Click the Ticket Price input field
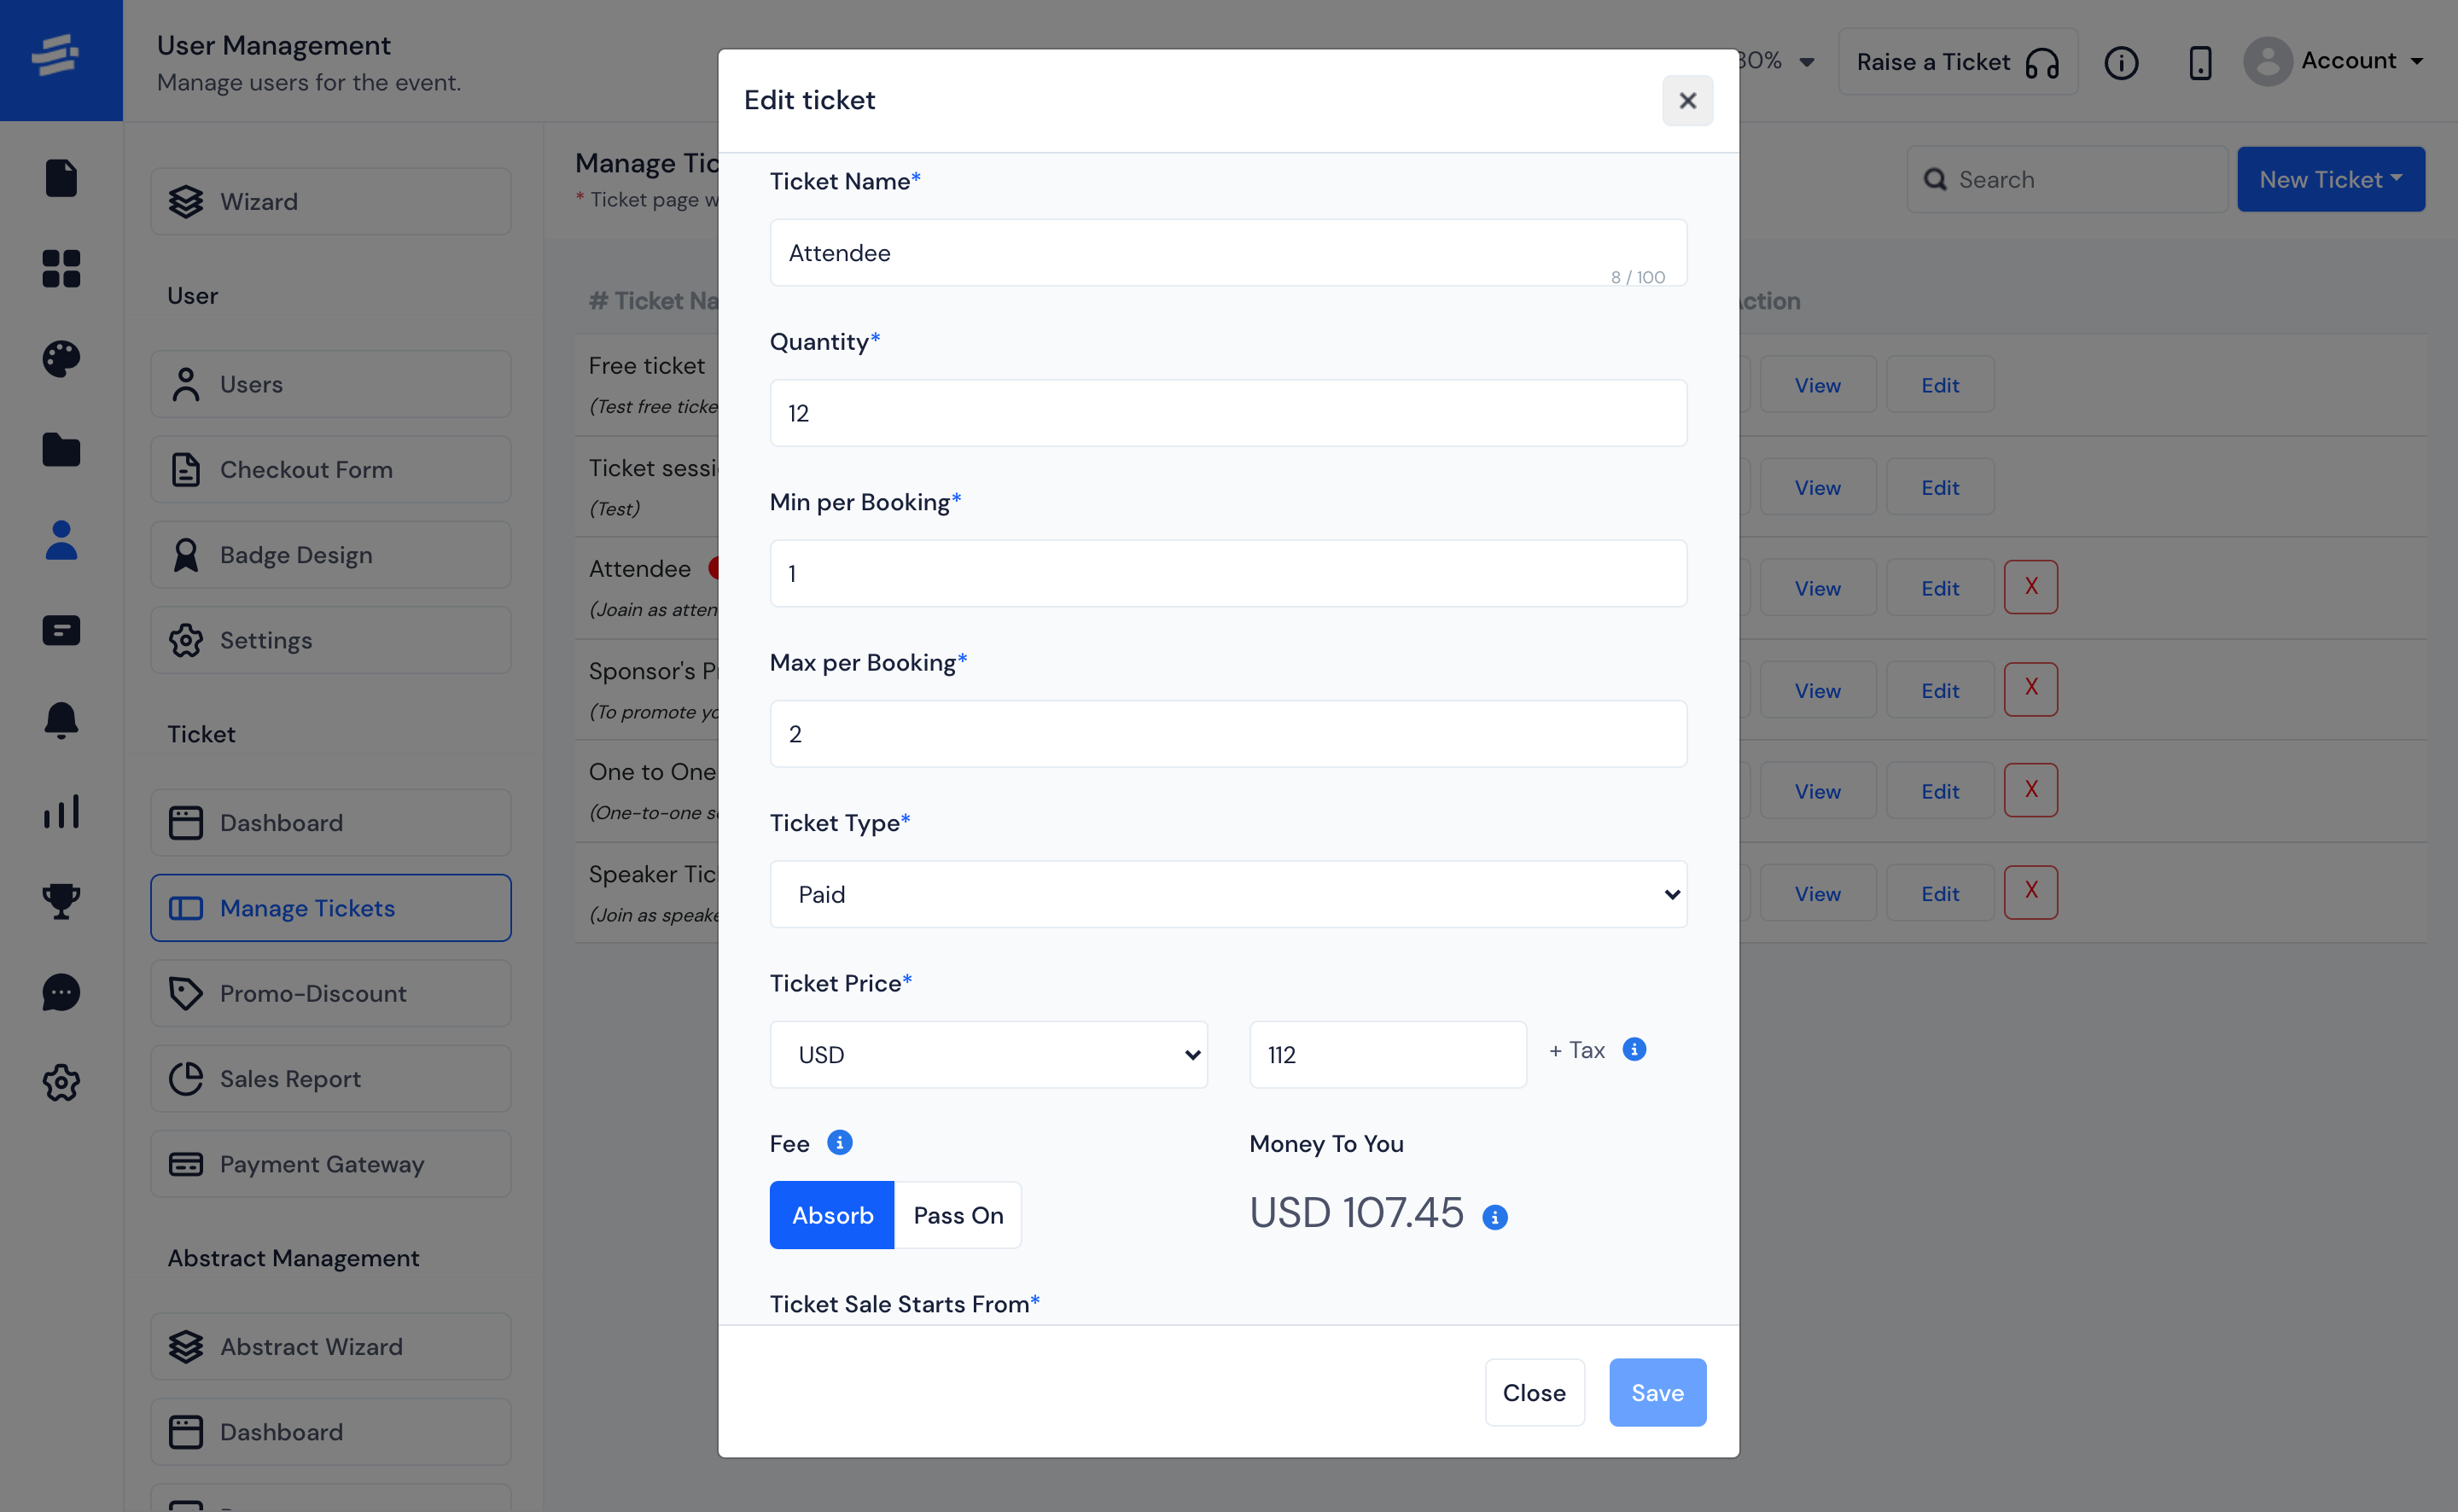 click(x=1387, y=1054)
